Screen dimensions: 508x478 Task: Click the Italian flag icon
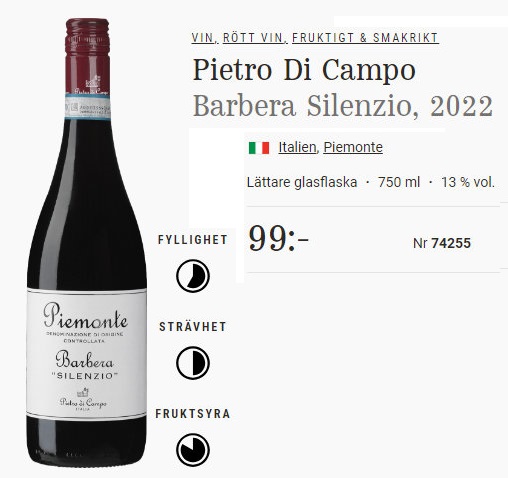click(259, 148)
